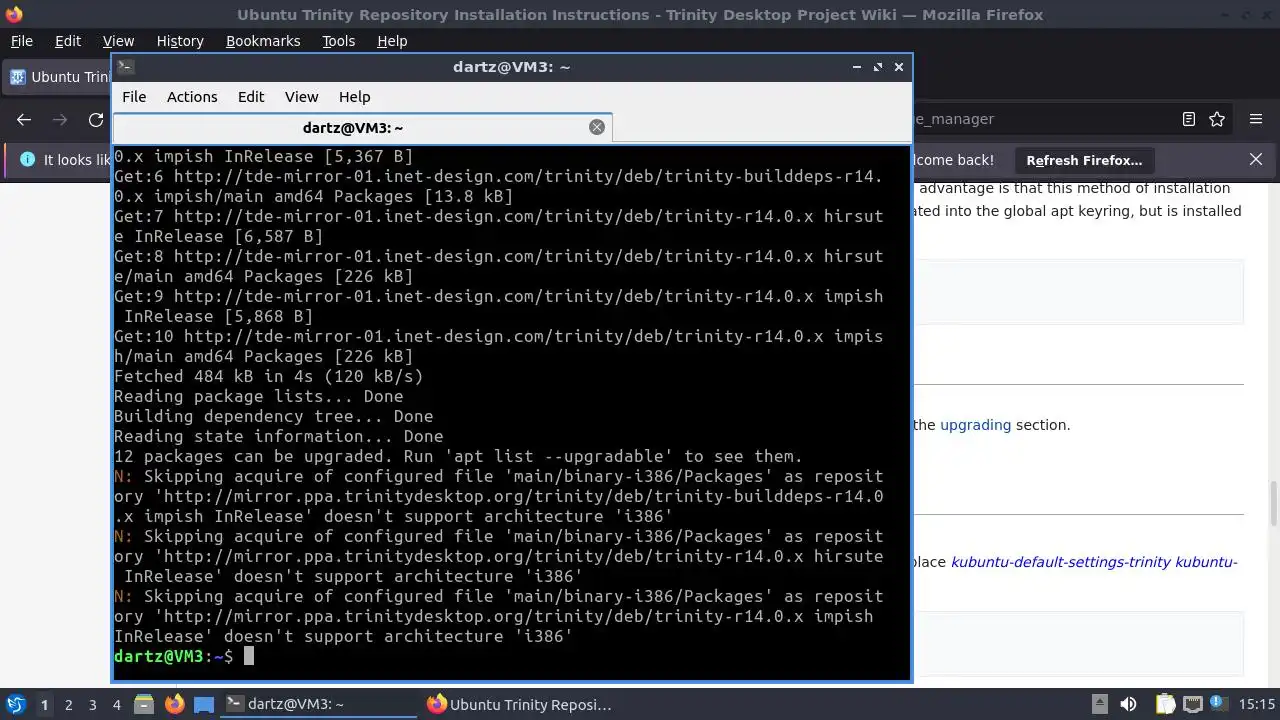Open the Firefox hamburger application menu
The image size is (1280, 720).
(1256, 119)
